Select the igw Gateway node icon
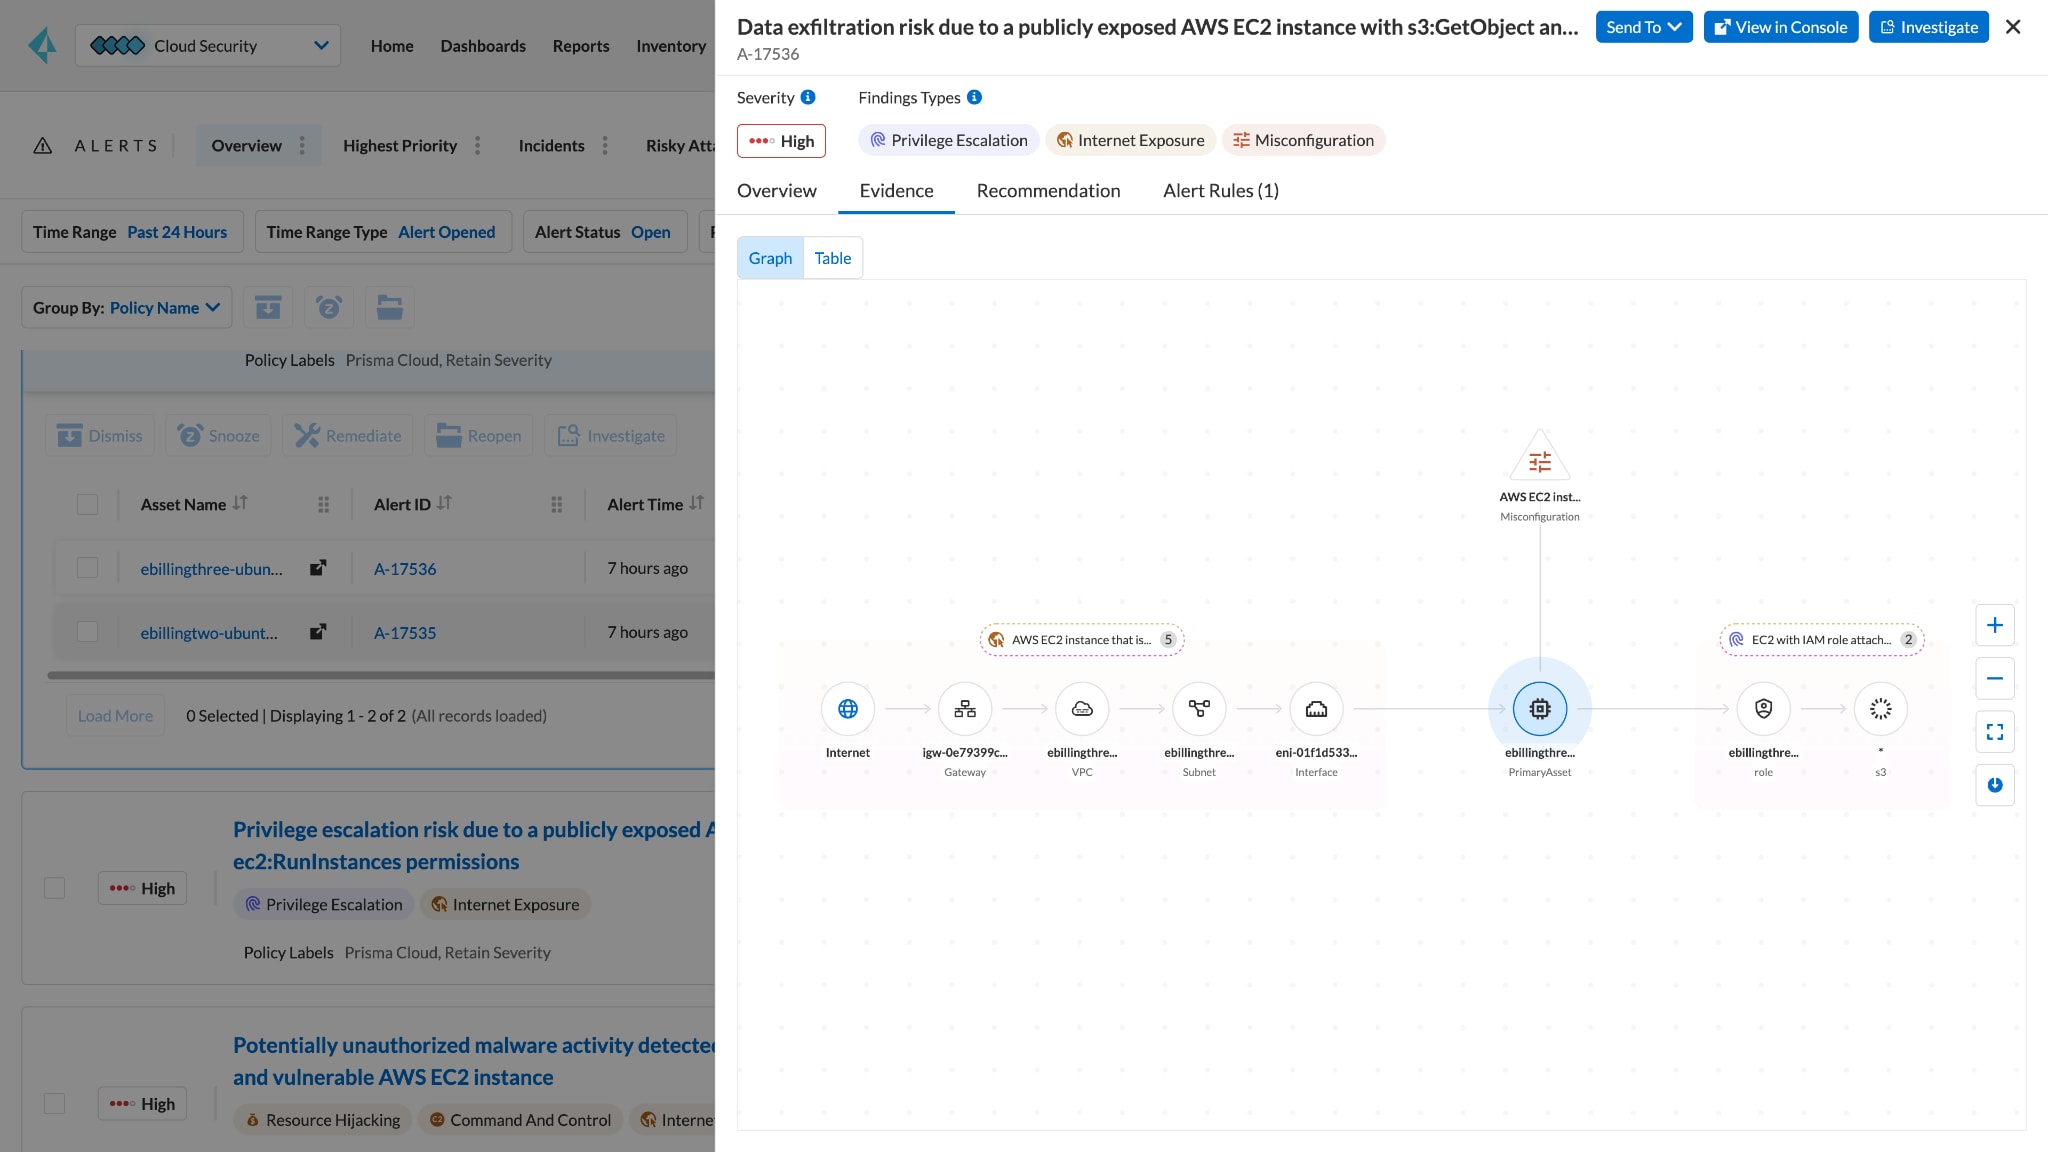Viewport: 2048px width, 1152px height. 964,708
